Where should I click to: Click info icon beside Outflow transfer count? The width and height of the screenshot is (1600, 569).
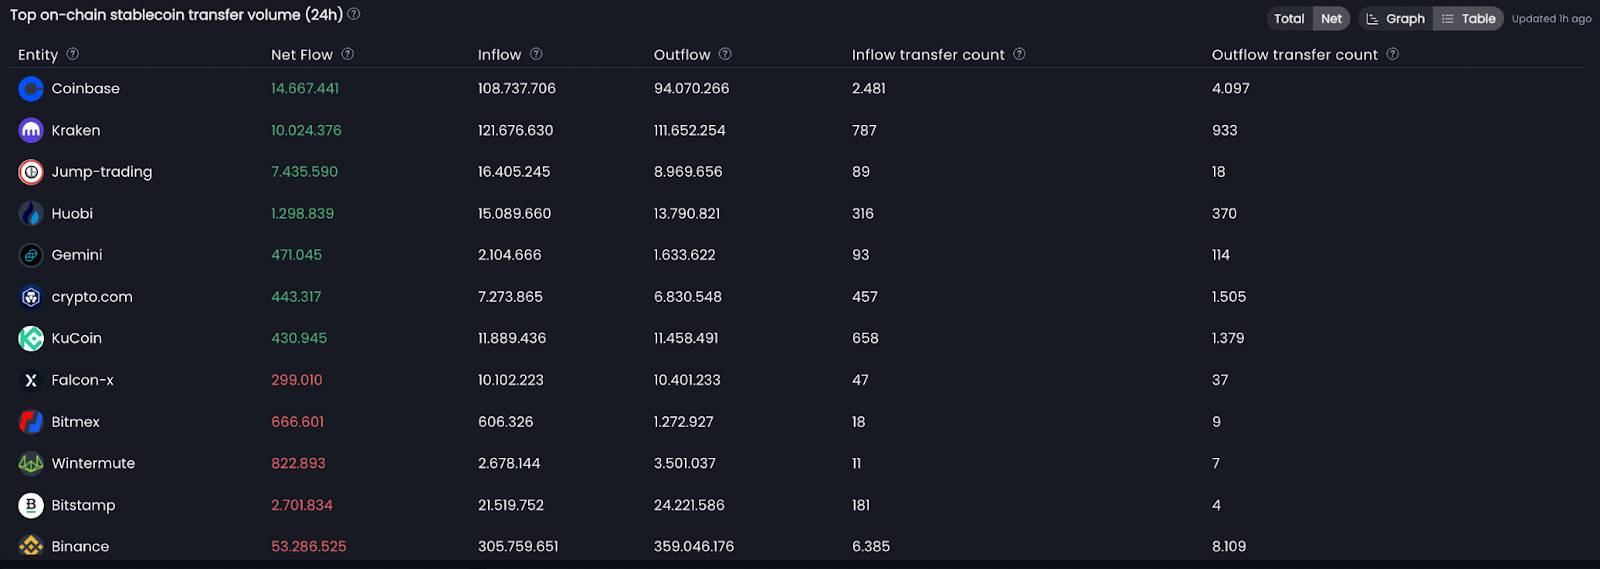tap(1393, 54)
